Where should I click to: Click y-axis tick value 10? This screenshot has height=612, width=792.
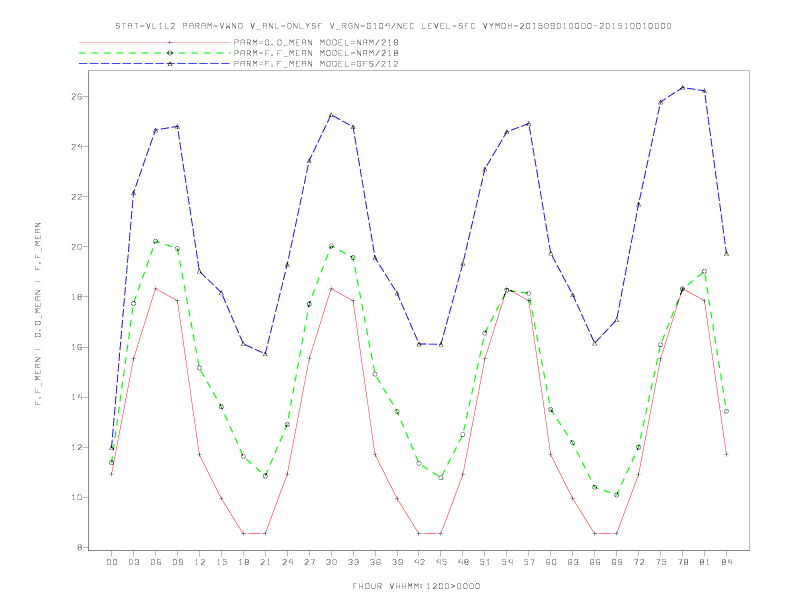pyautogui.click(x=76, y=497)
